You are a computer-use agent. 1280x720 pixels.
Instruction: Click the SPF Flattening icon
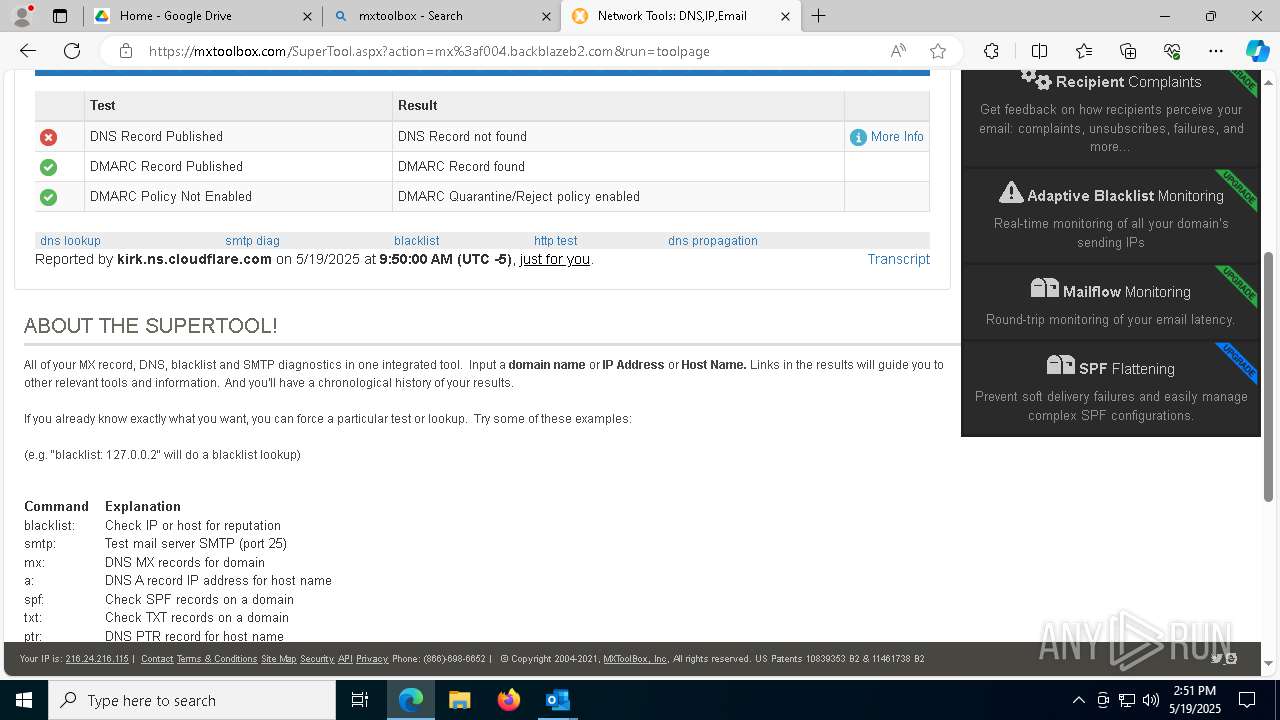coord(1060,366)
